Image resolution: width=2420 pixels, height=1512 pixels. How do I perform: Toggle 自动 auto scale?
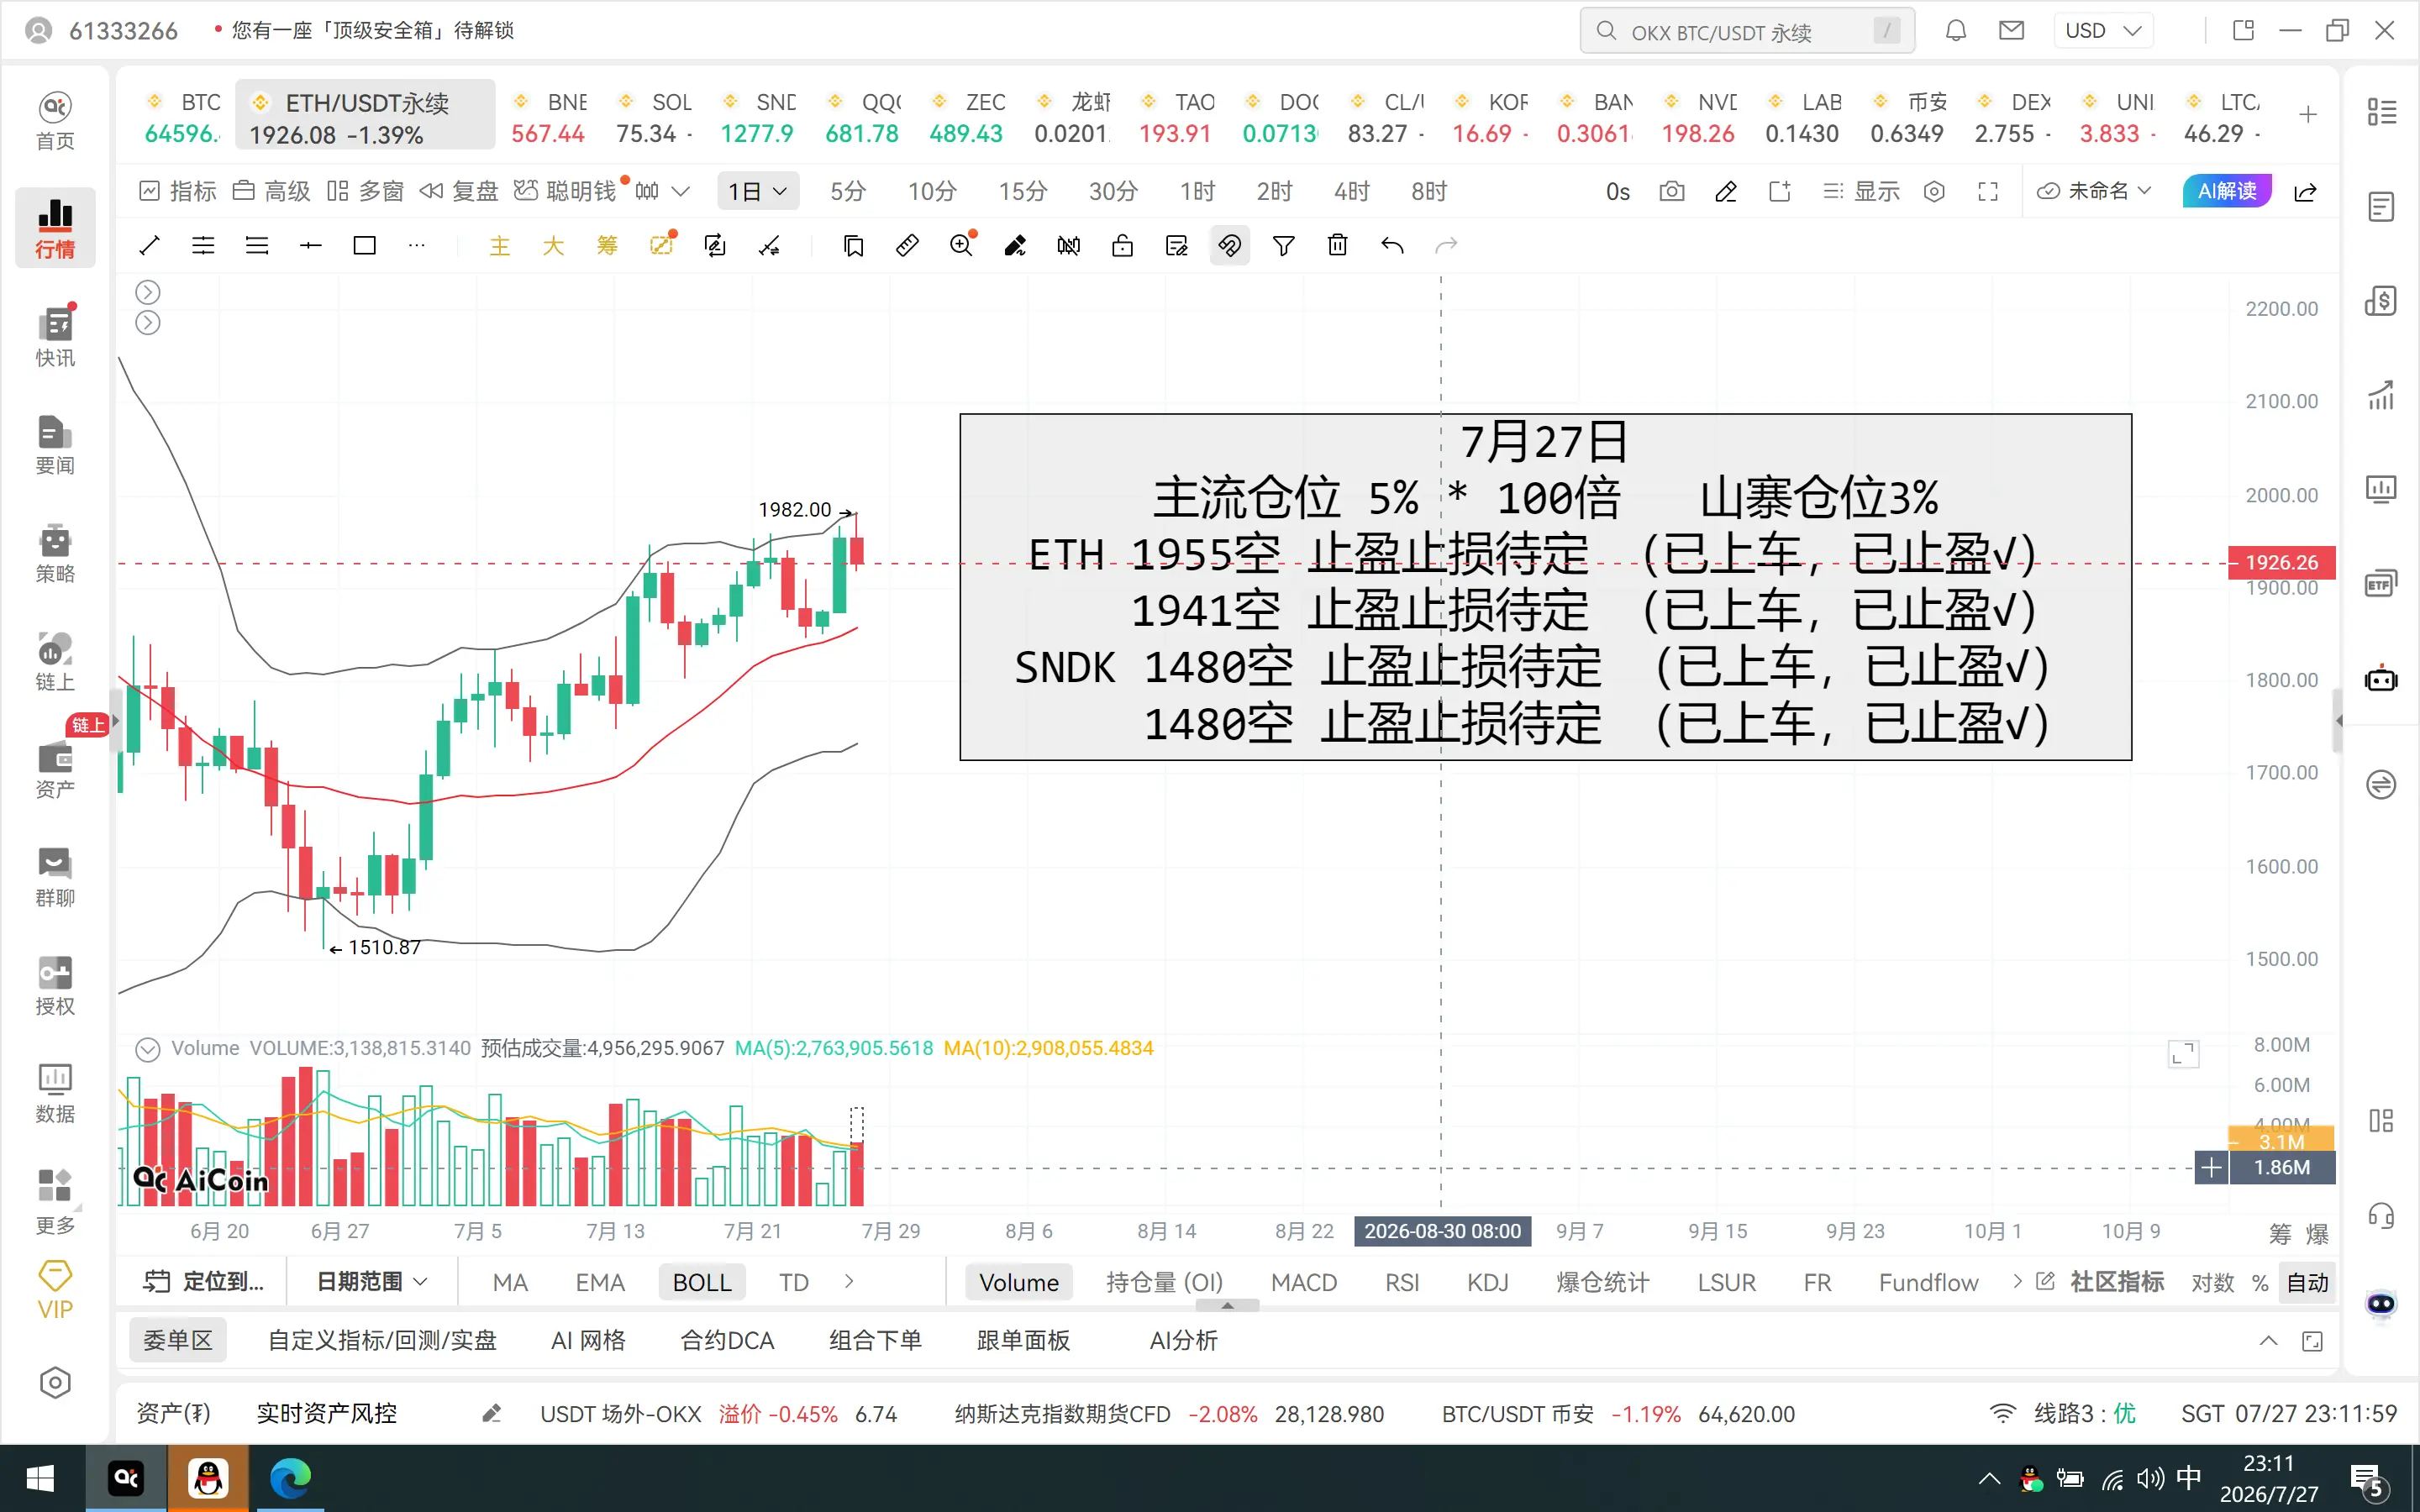click(x=2308, y=1283)
